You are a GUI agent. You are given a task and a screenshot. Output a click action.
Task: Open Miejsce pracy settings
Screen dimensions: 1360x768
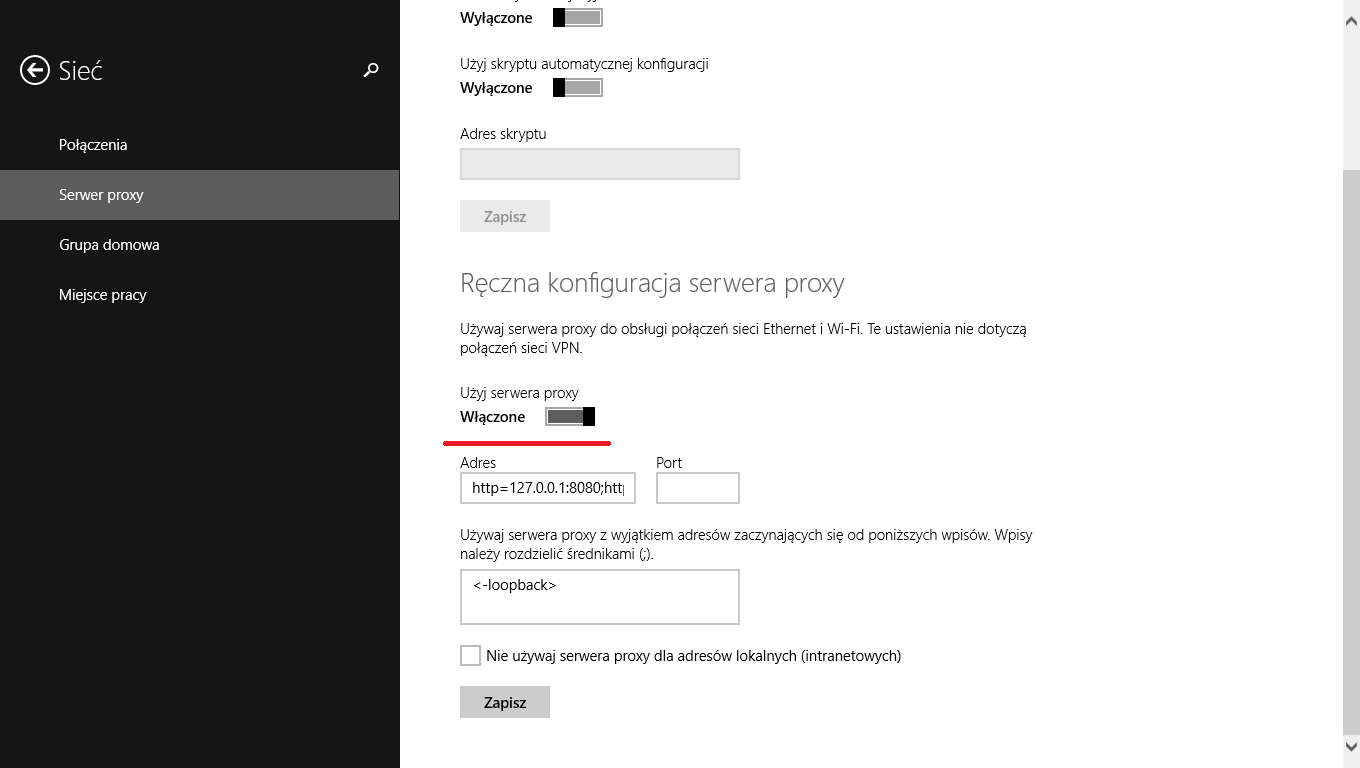(x=200, y=295)
